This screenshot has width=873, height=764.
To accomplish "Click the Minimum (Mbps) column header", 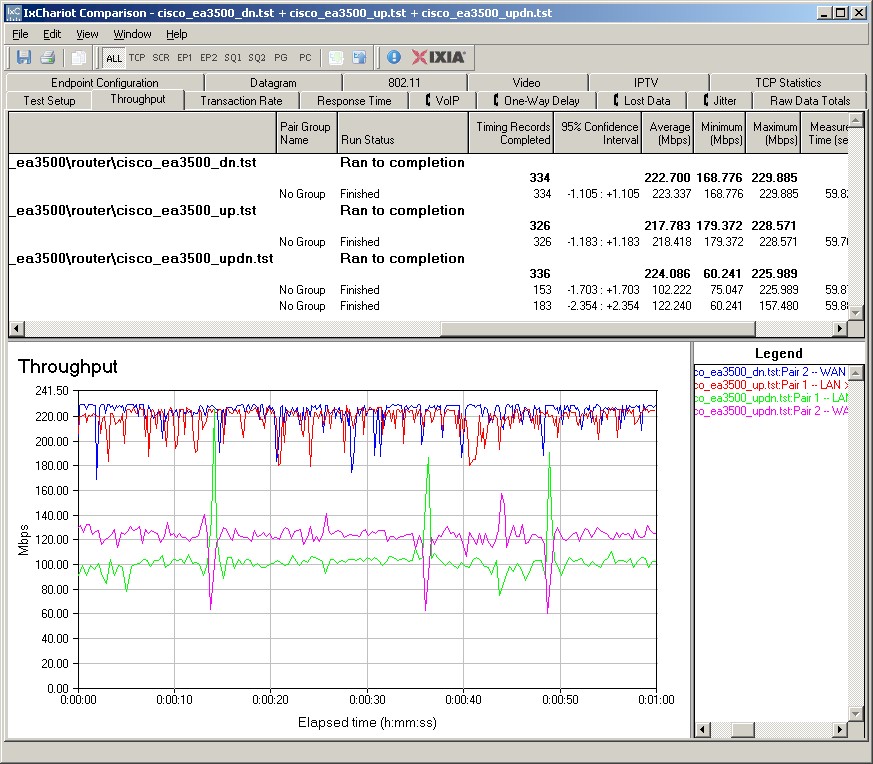I will pyautogui.click(x=719, y=133).
